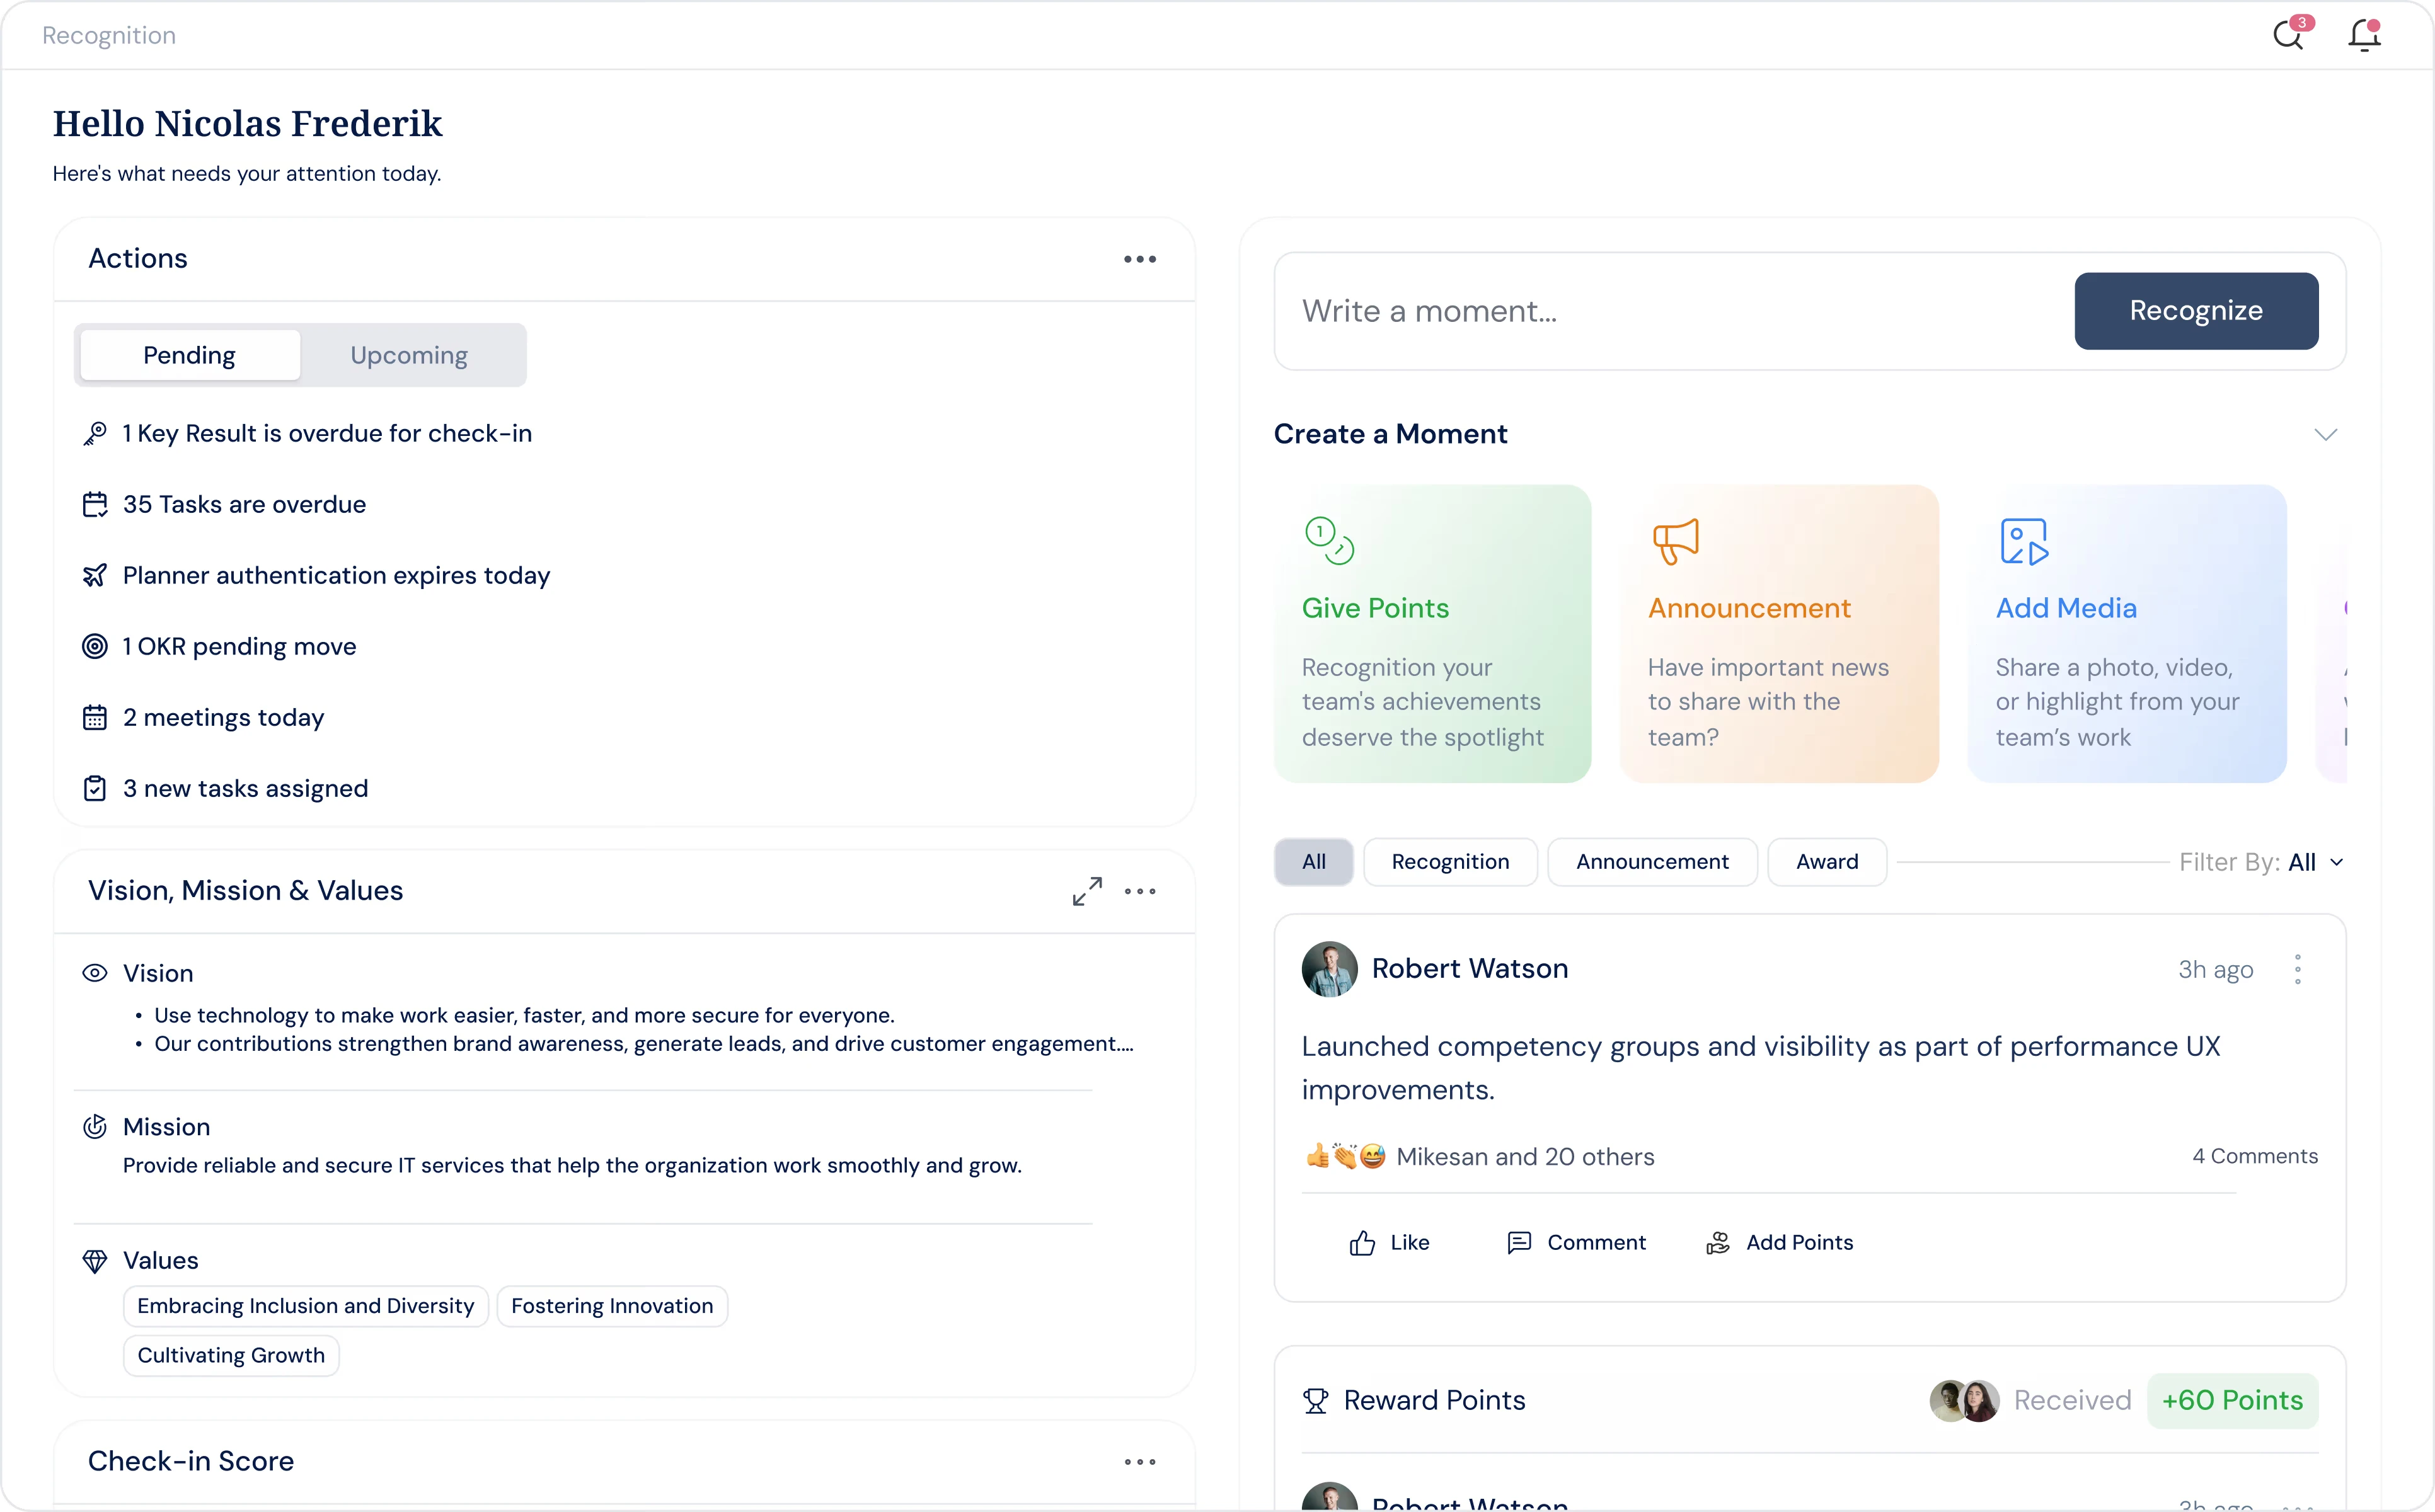
Task: Open the notifications bell icon
Action: point(2364,35)
